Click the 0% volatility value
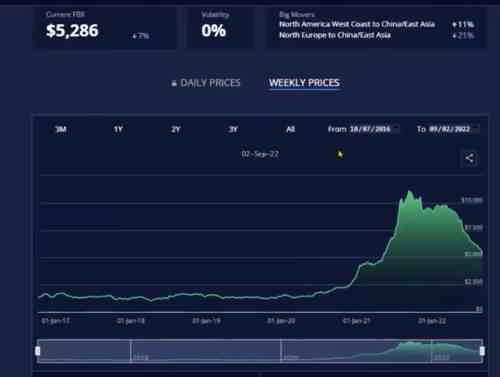The height and width of the screenshot is (377, 500). click(x=214, y=31)
